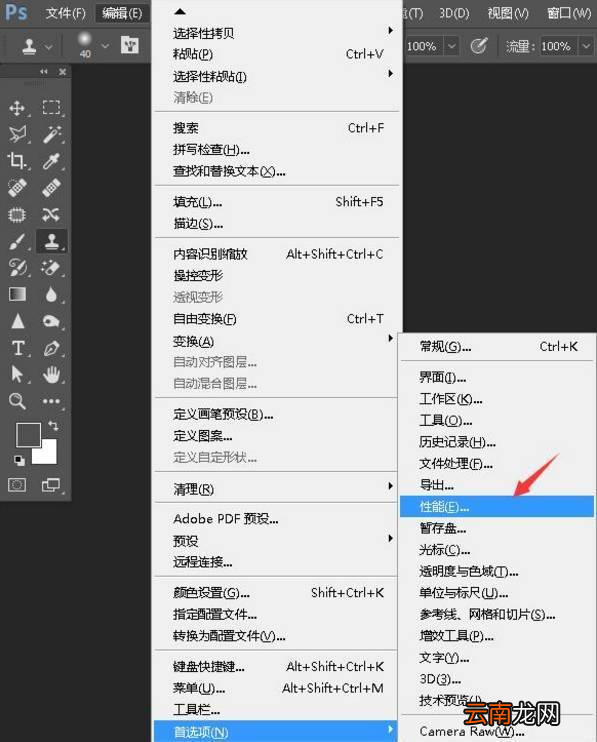Select the Spot Healing Brush tool
This screenshot has height=742, width=597.
(18, 188)
